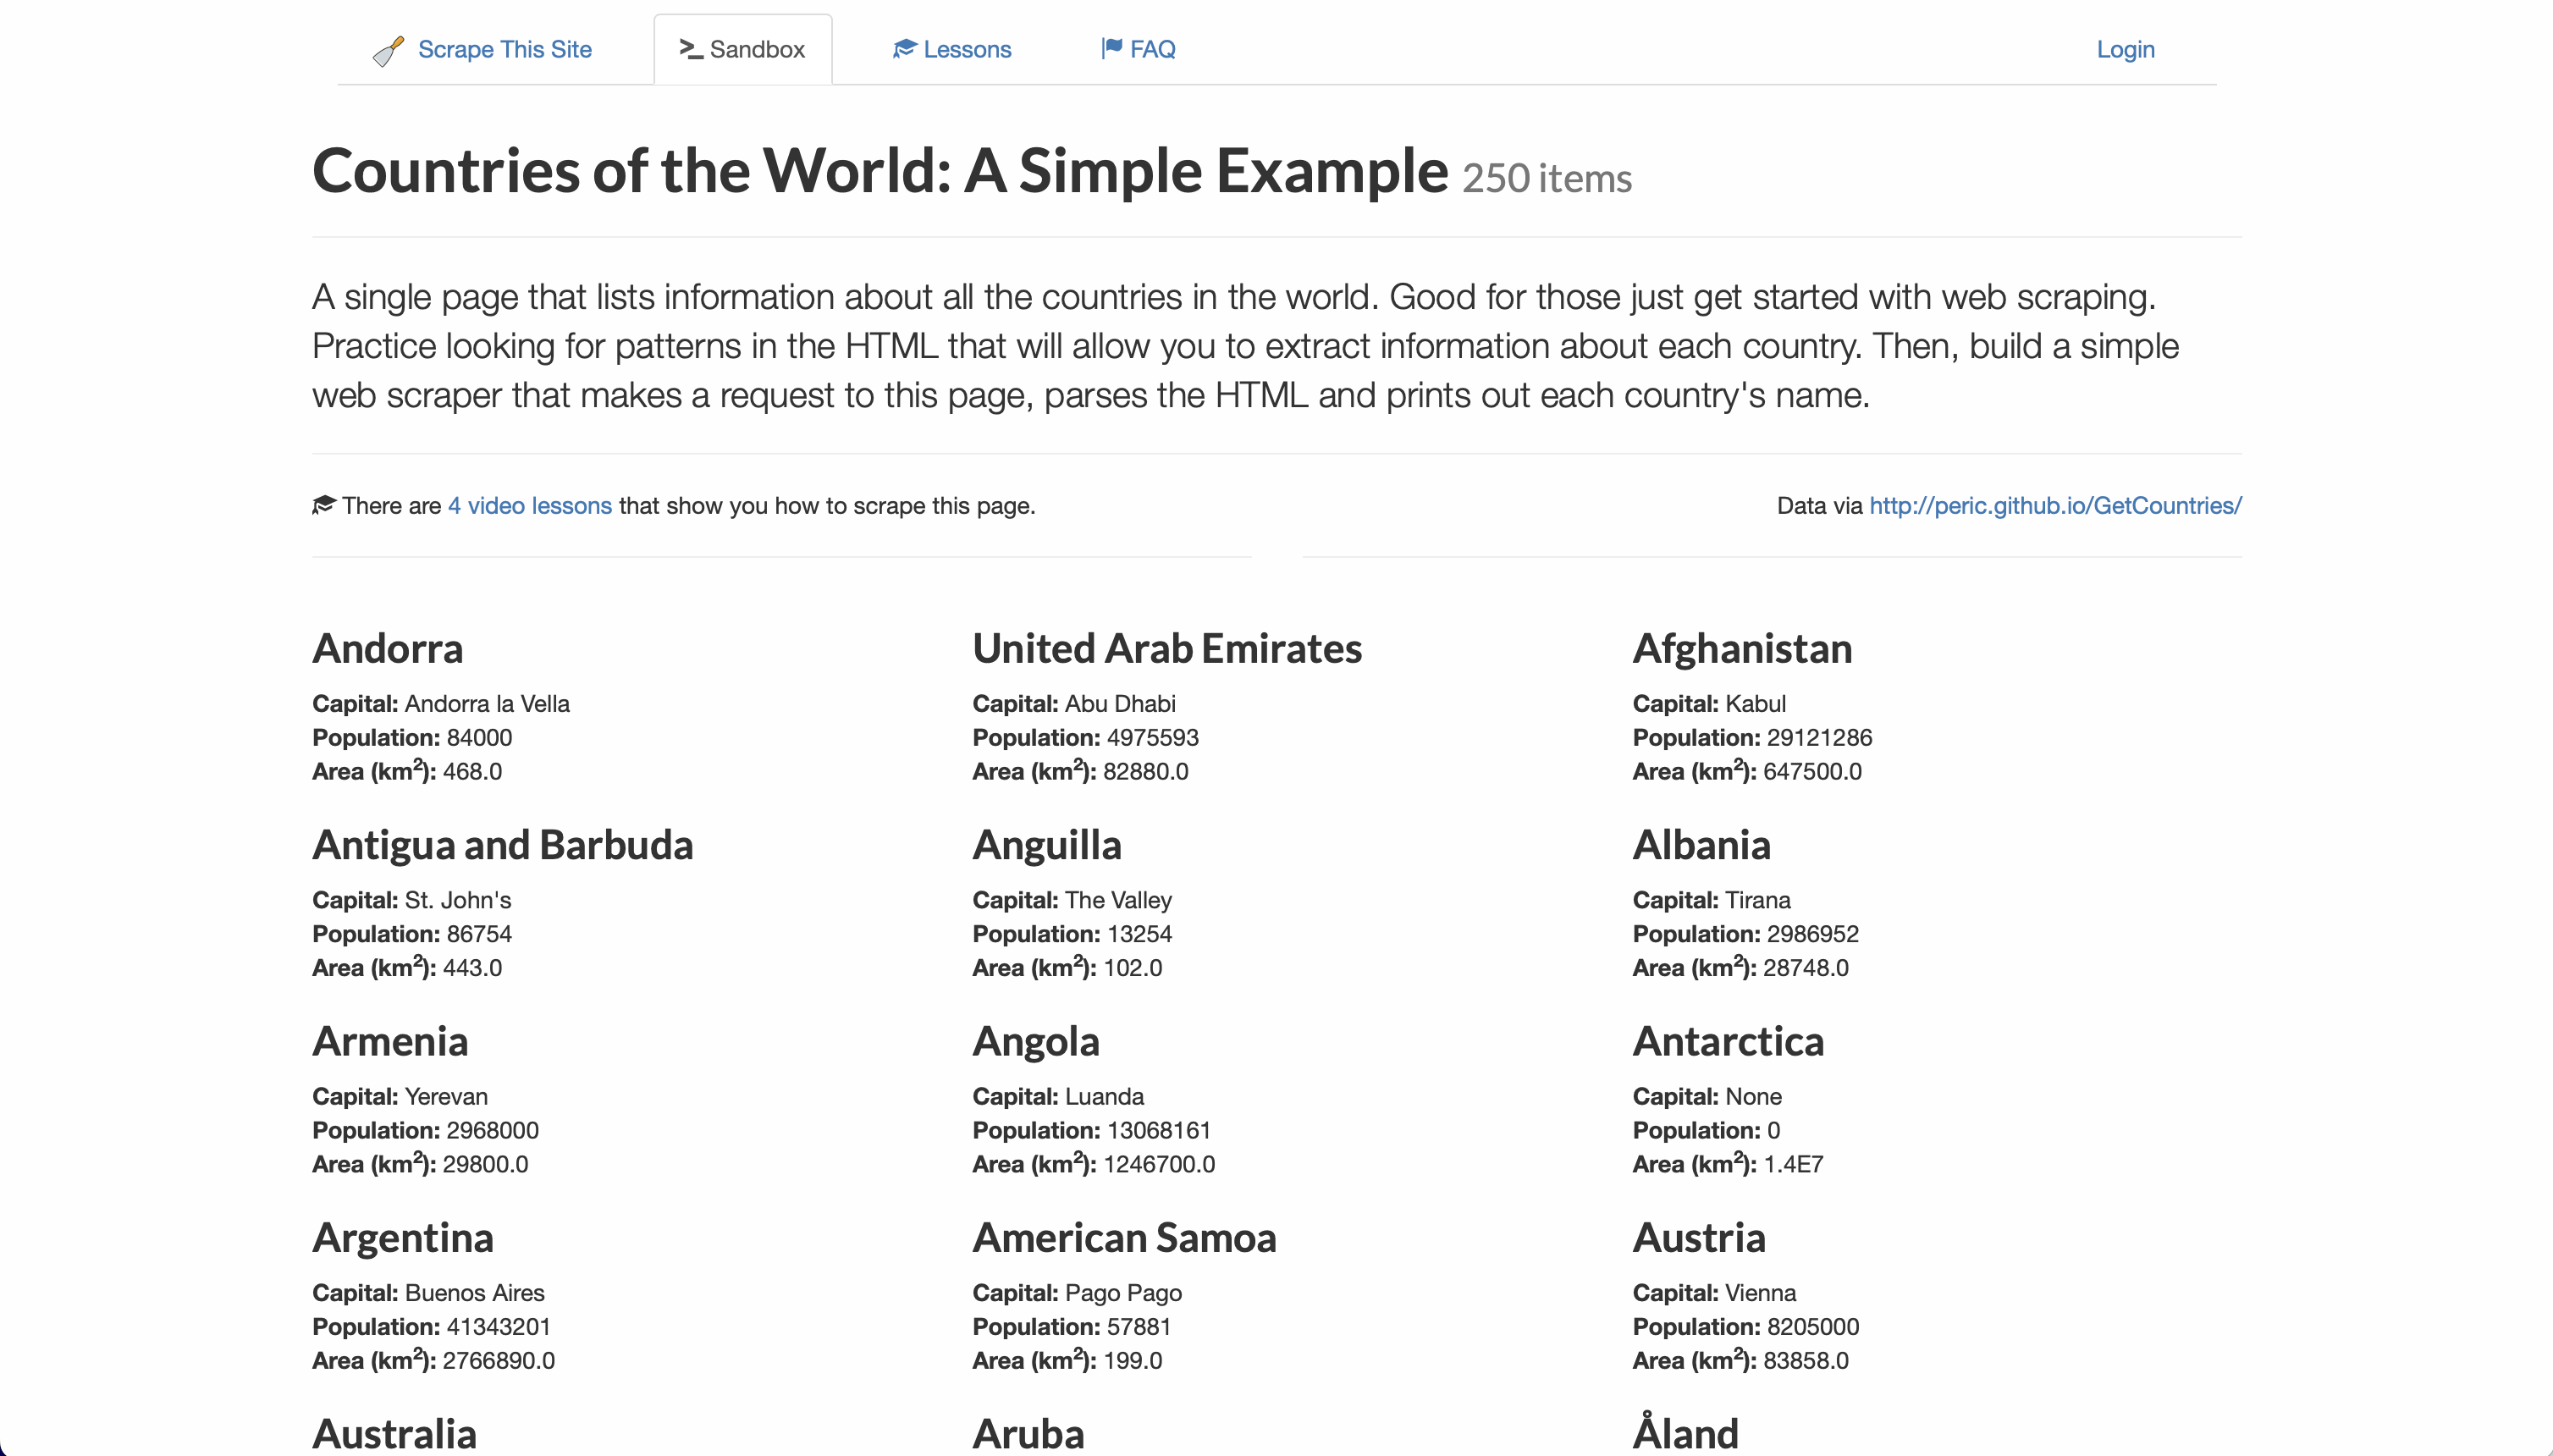Image resolution: width=2553 pixels, height=1456 pixels.
Task: Select the United Arab Emirates heading
Action: [x=1167, y=649]
